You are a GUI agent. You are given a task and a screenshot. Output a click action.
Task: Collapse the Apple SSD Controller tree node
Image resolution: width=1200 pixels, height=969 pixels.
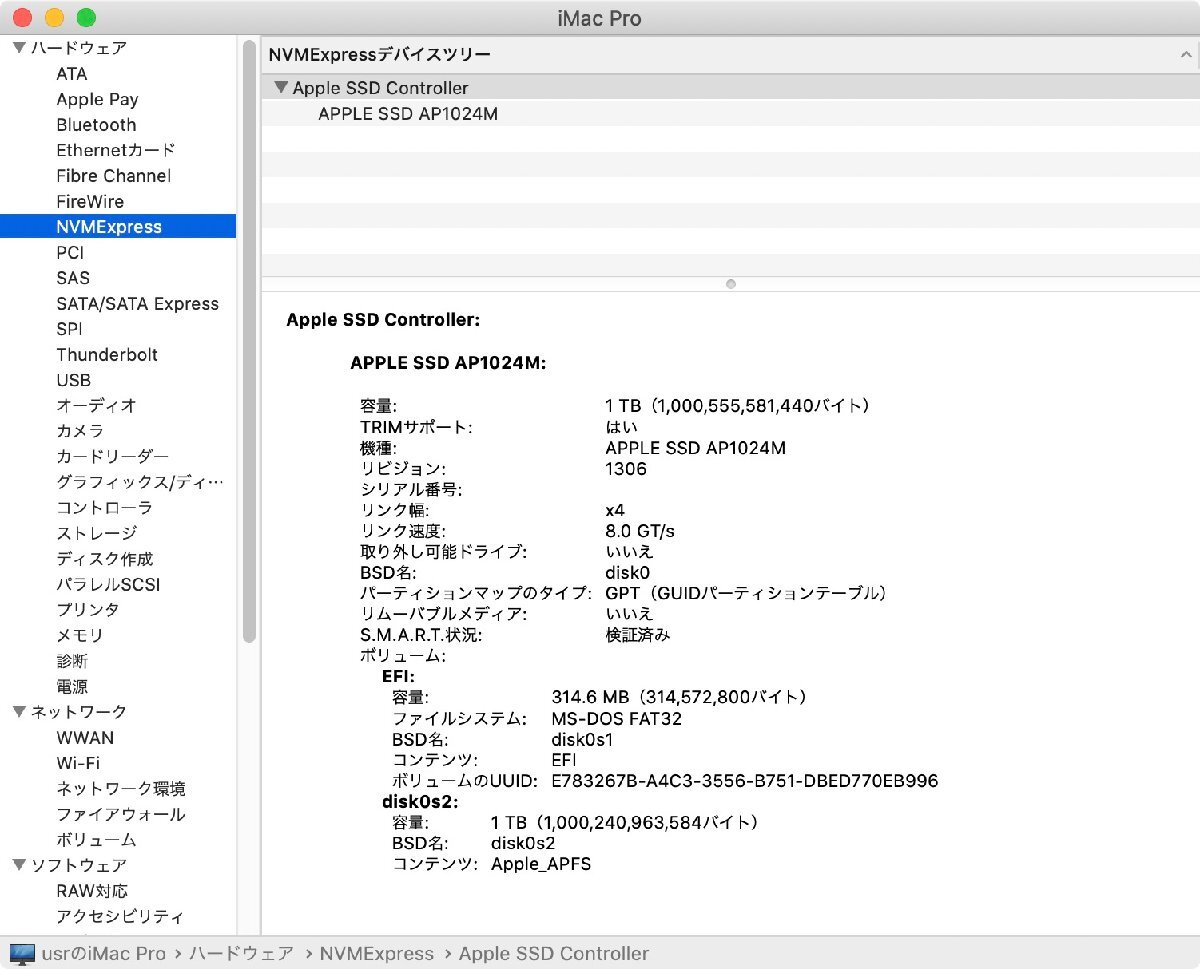pos(281,88)
